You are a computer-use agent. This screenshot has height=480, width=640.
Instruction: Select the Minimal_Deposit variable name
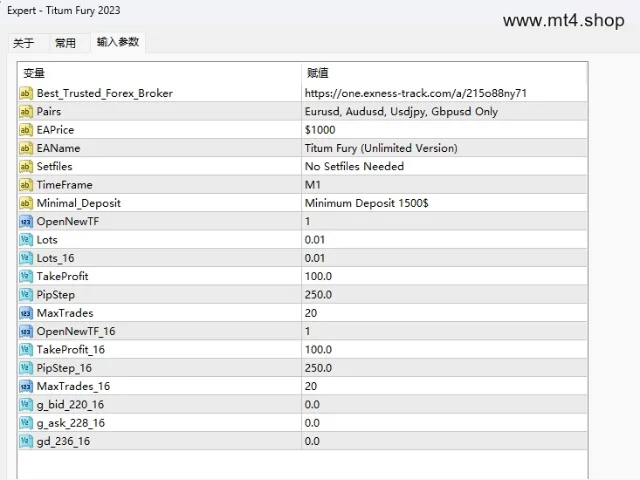tap(79, 203)
